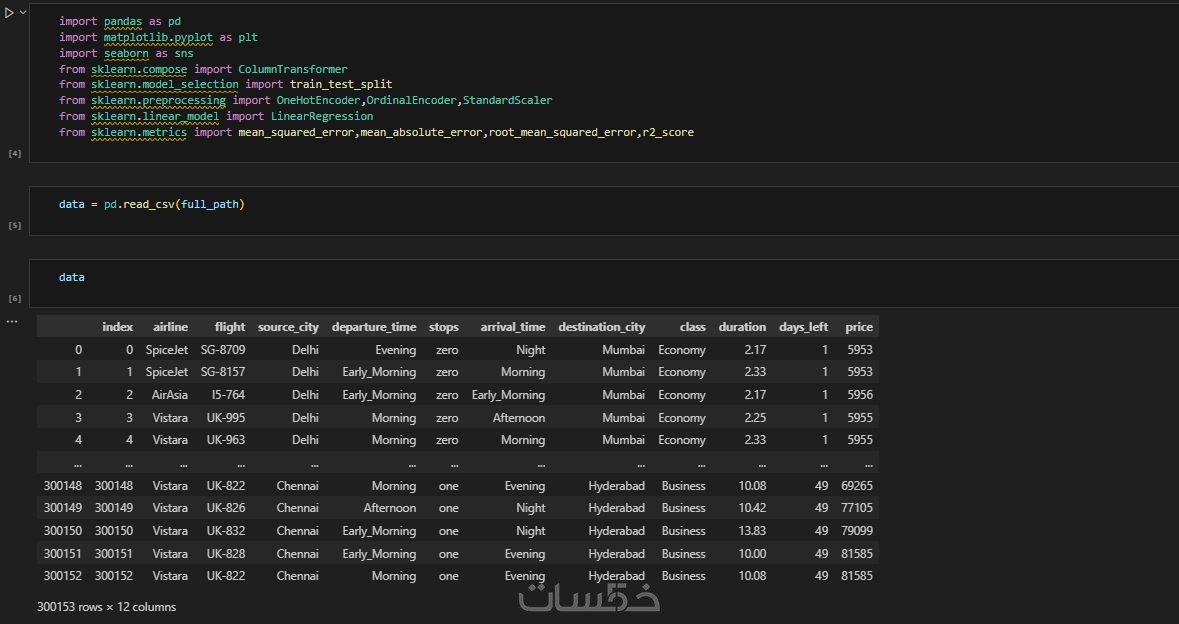Select the 'days_left' column header

(804, 327)
